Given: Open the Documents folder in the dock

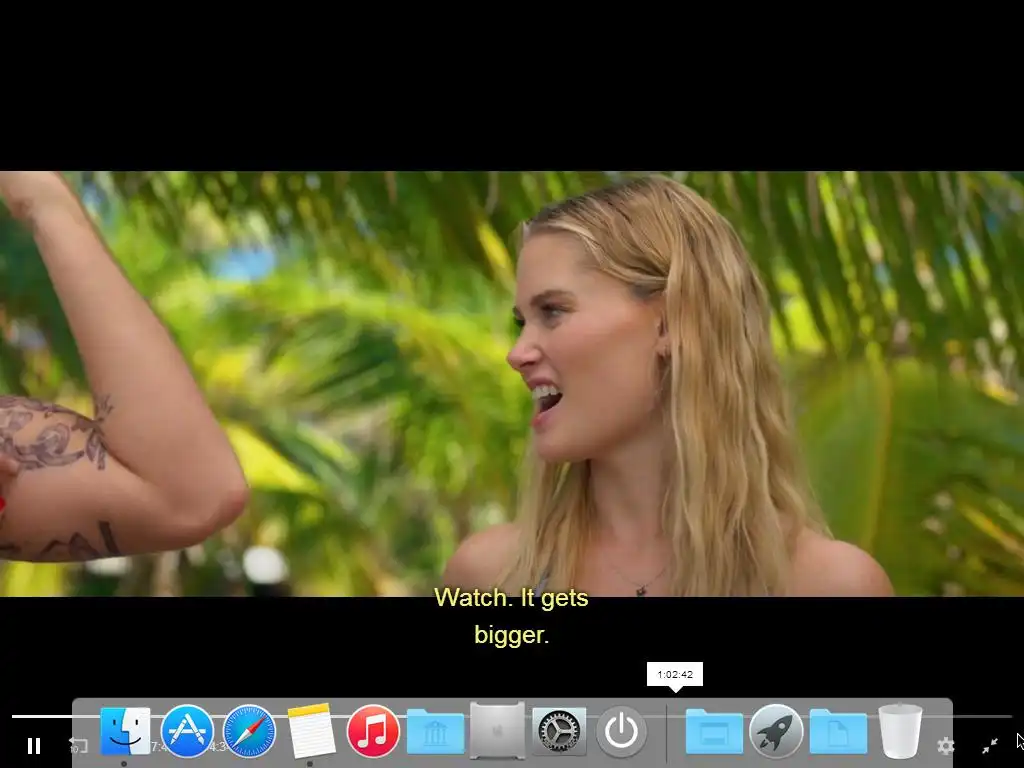Looking at the screenshot, I should tap(838, 731).
